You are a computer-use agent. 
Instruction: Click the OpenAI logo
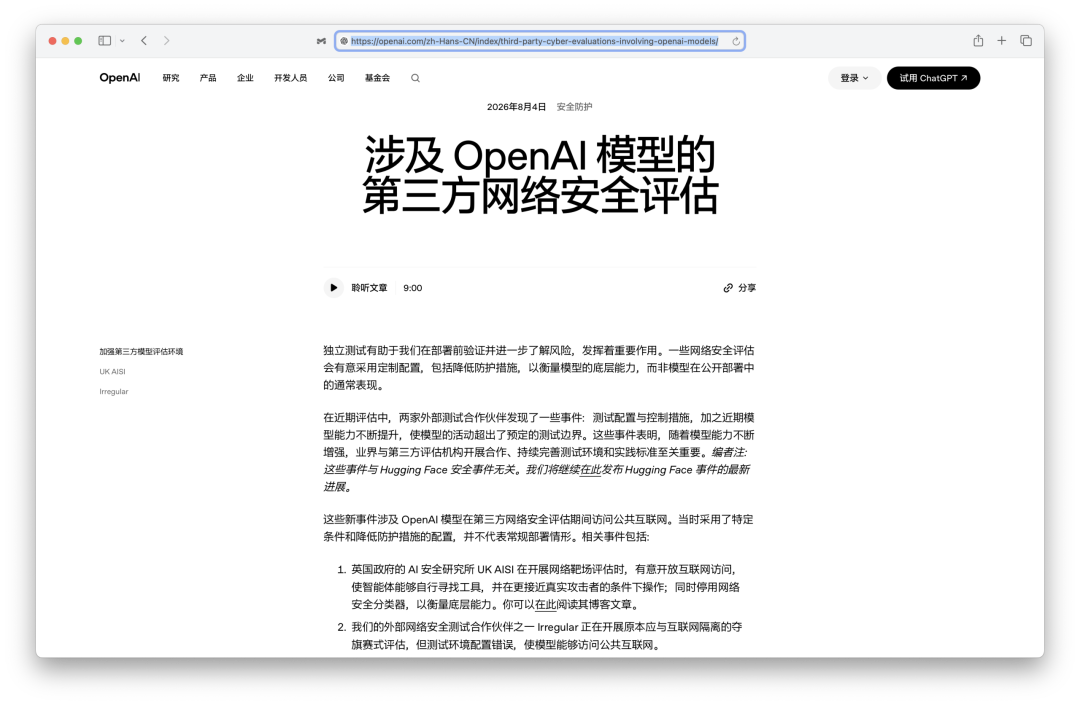click(x=120, y=78)
